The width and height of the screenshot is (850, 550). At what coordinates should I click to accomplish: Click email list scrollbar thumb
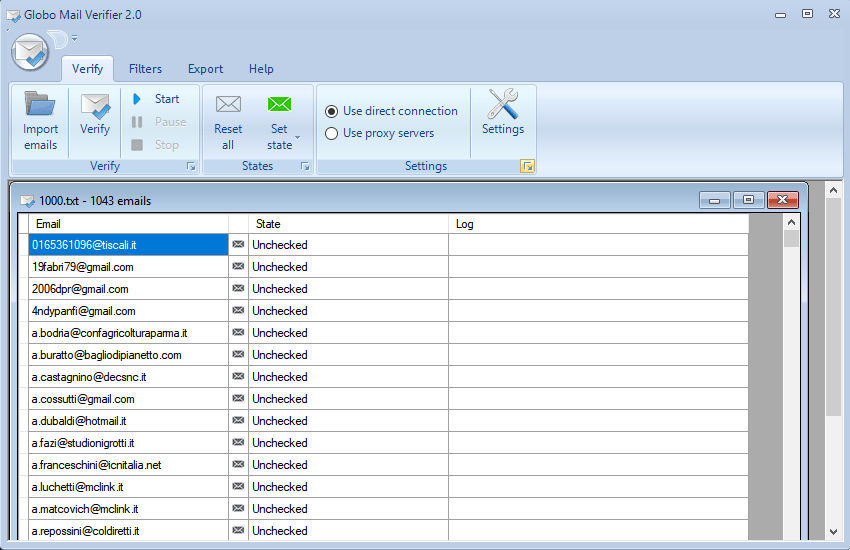791,238
